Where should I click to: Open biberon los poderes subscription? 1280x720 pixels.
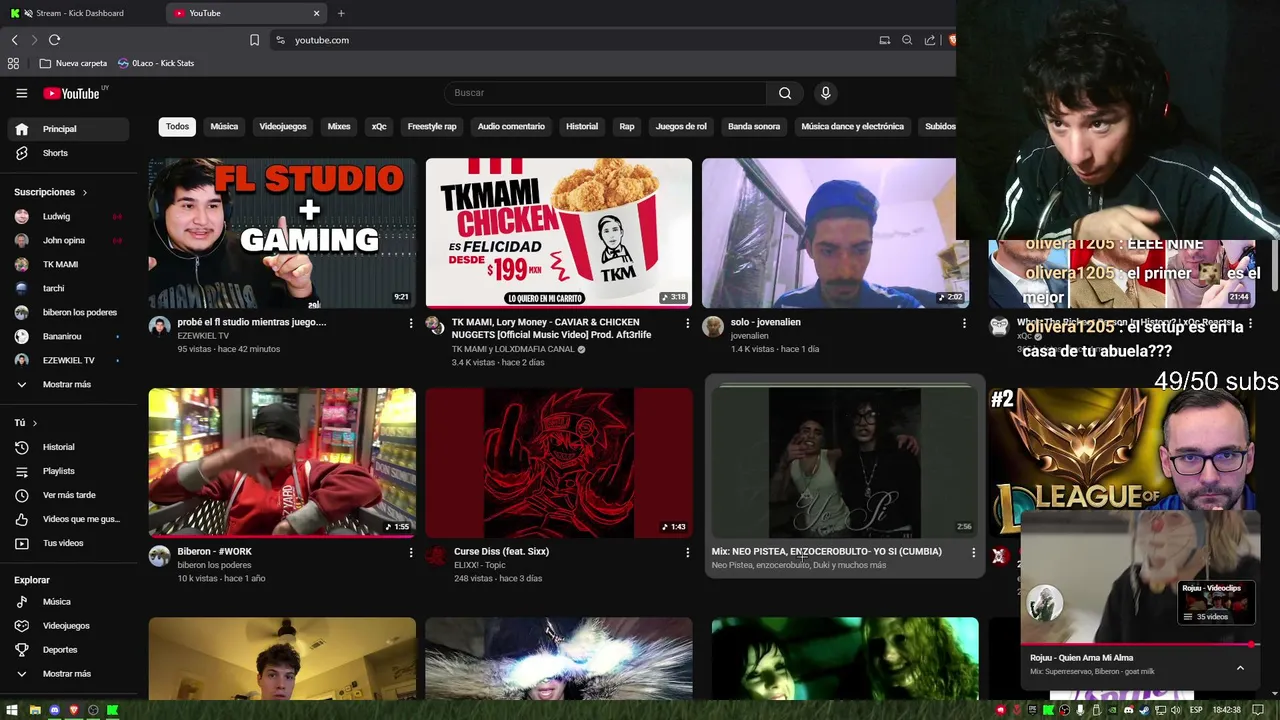coord(68,312)
